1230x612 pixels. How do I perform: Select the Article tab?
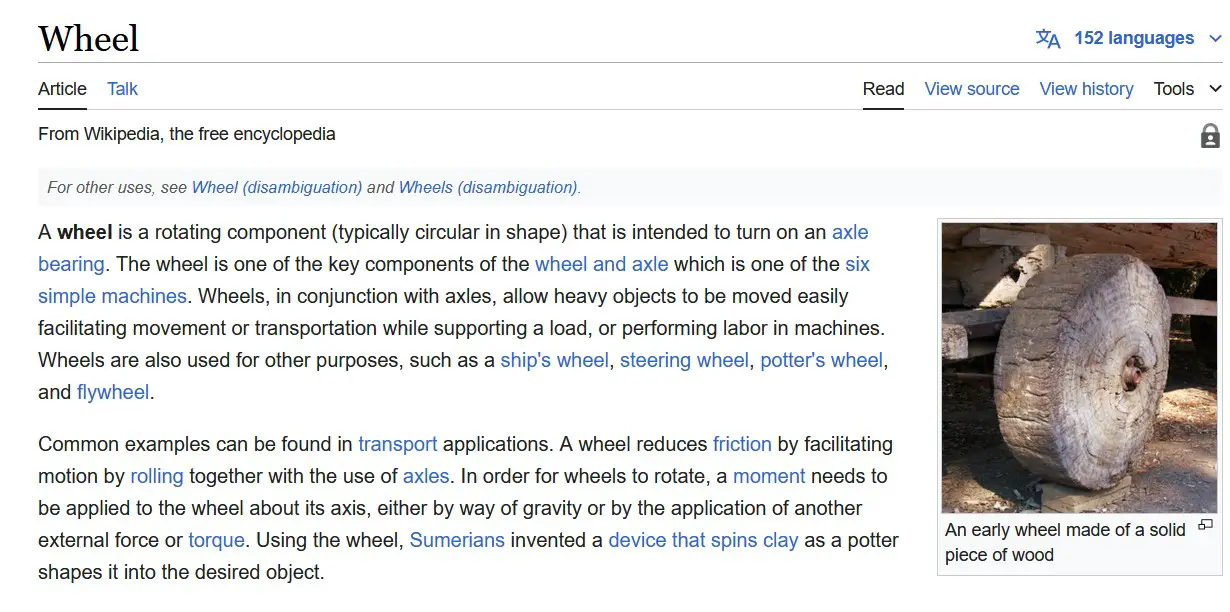[x=62, y=89]
